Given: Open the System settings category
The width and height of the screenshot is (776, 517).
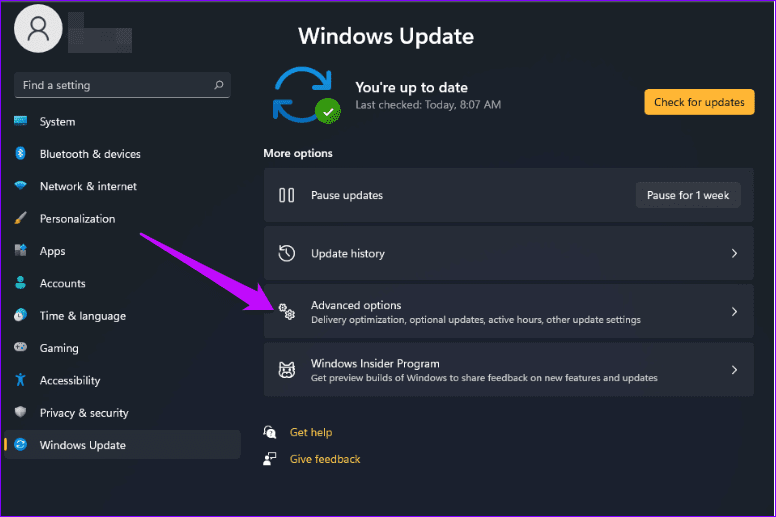Looking at the screenshot, I should click(122, 121).
